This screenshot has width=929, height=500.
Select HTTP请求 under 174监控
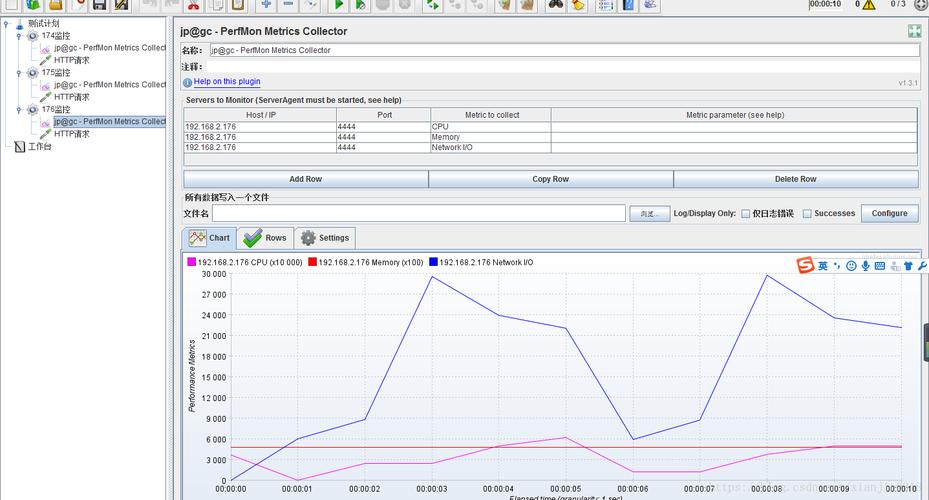point(72,60)
